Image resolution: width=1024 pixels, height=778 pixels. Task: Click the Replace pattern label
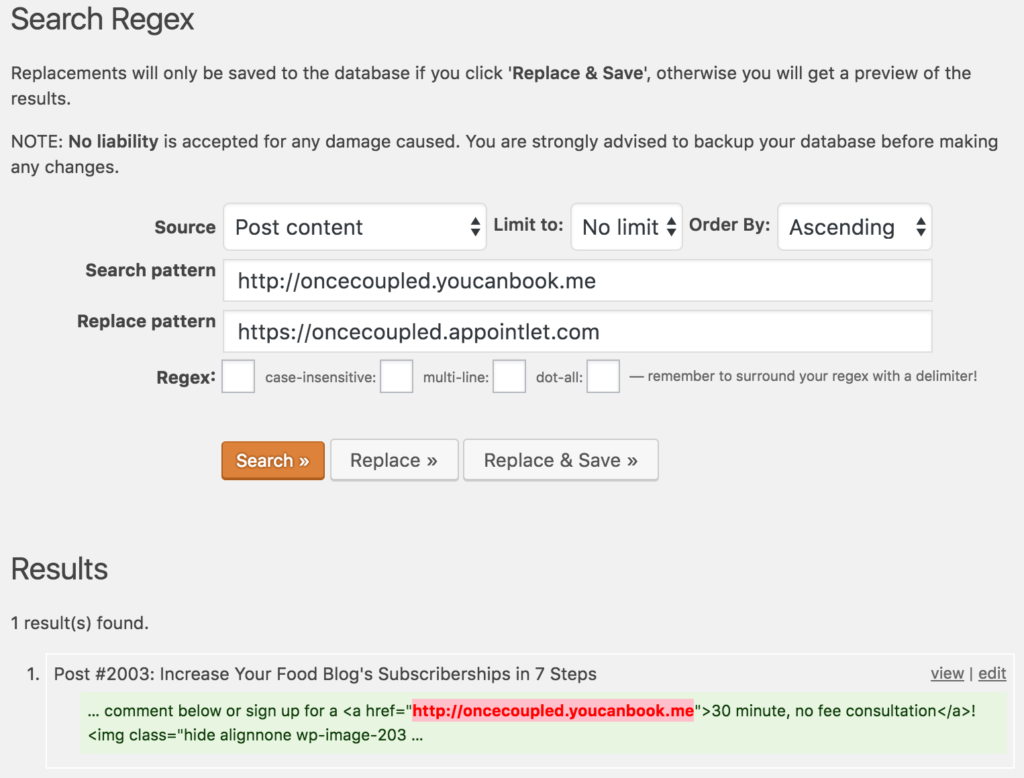[x=146, y=321]
